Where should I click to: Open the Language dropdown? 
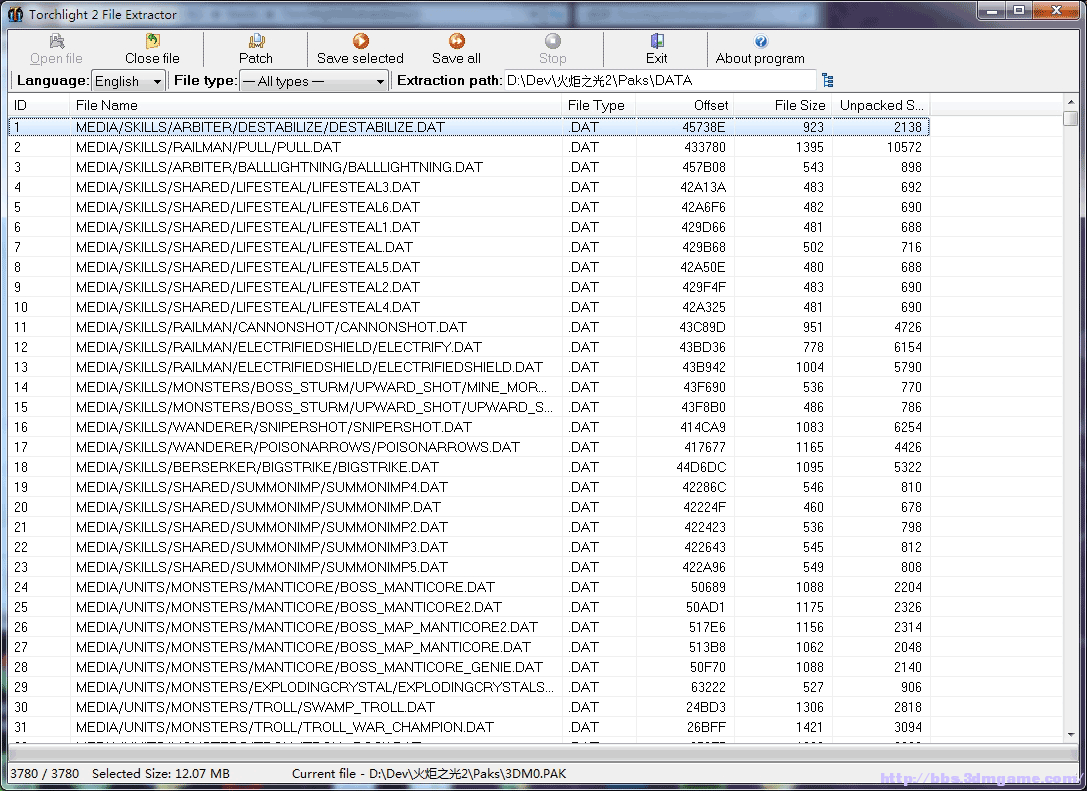[129, 81]
